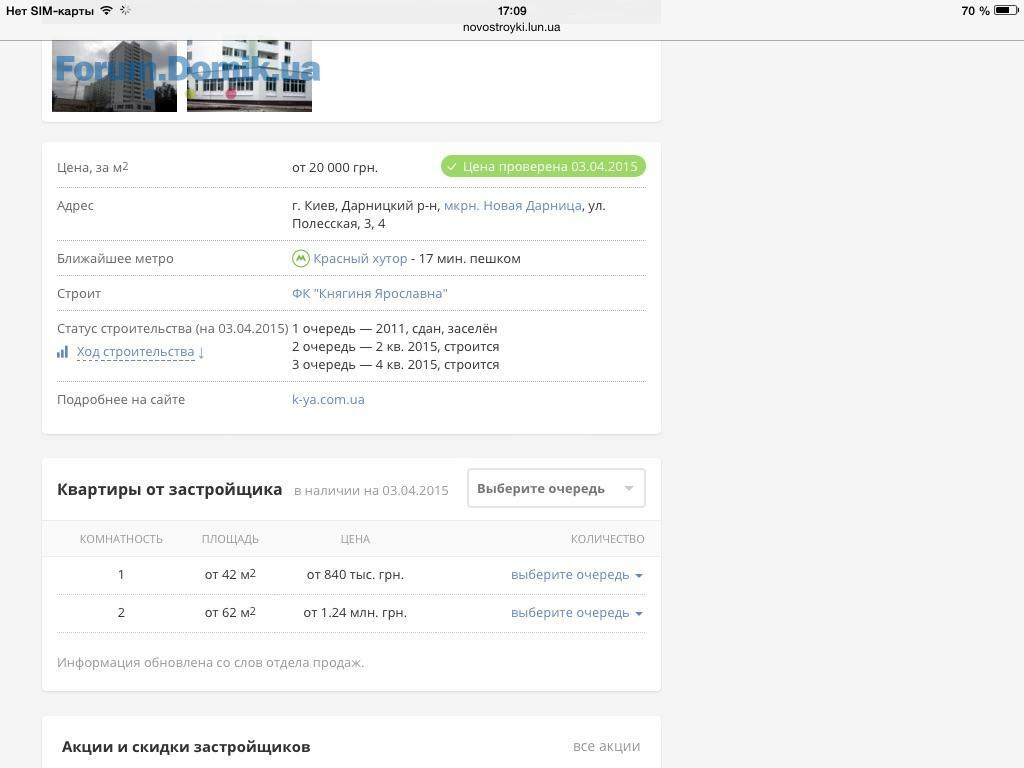Tap the checkmark icon in price verified badge
The image size is (1024, 768).
[452, 167]
